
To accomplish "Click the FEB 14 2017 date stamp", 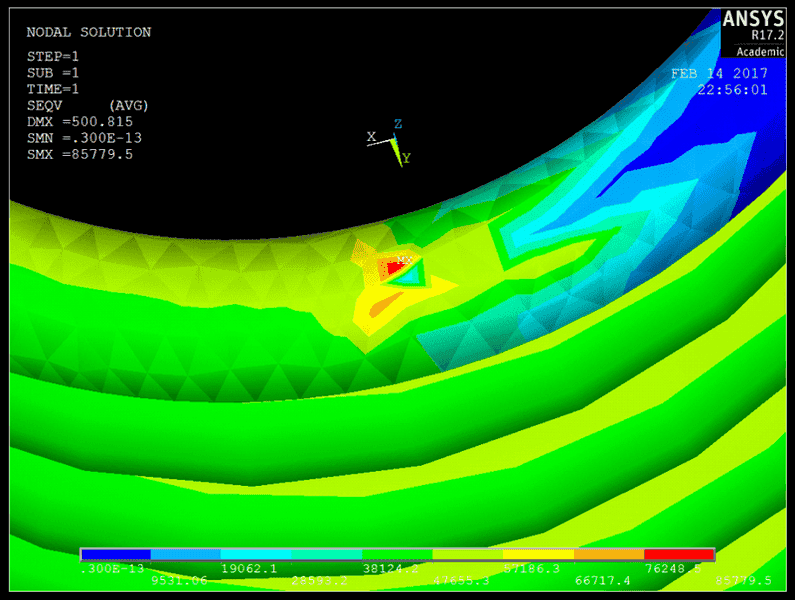I will (718, 73).
